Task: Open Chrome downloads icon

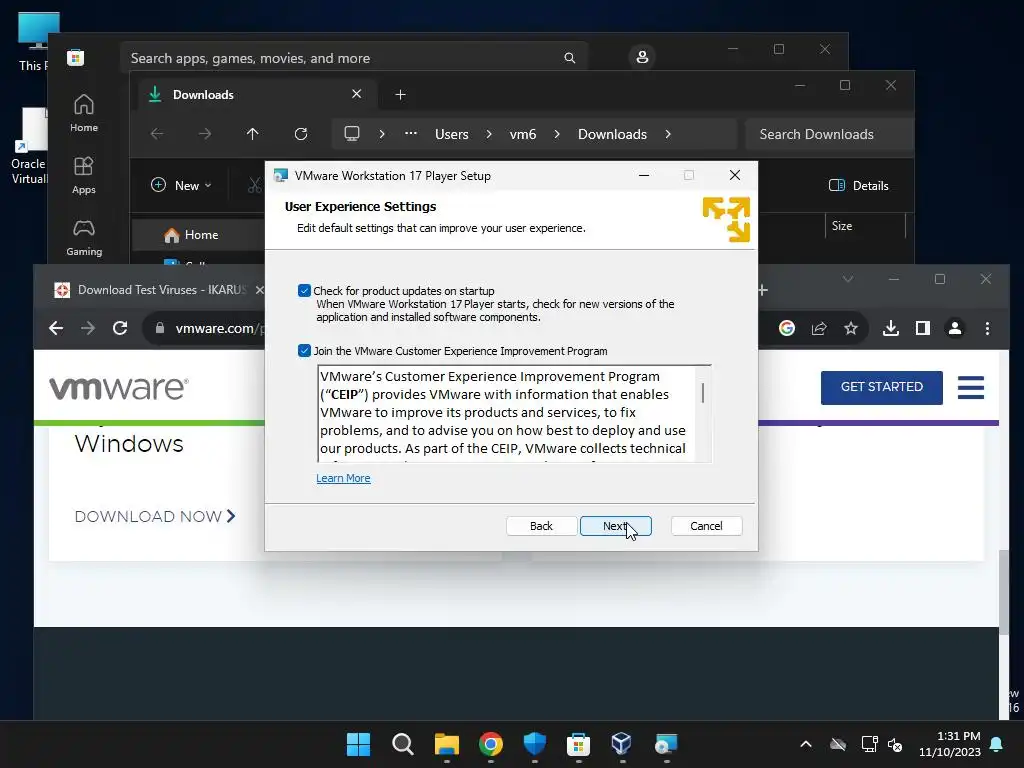Action: 891,328
